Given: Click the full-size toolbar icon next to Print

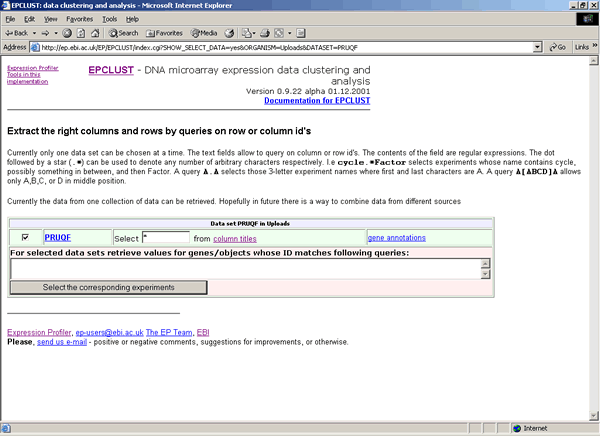Looking at the screenshot, I should coord(279,33).
